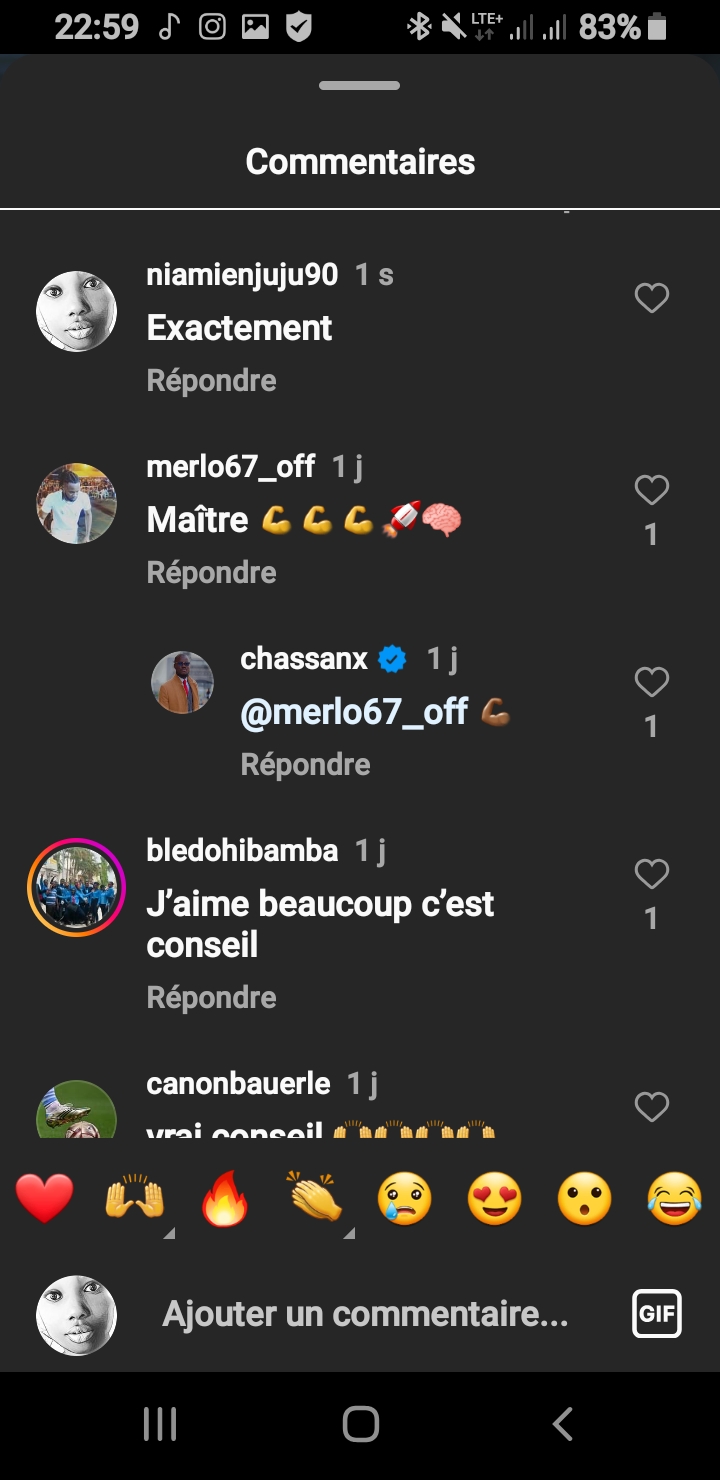The image size is (720, 1480).
Task: Tap the comments sheet drag handle
Action: (x=360, y=86)
